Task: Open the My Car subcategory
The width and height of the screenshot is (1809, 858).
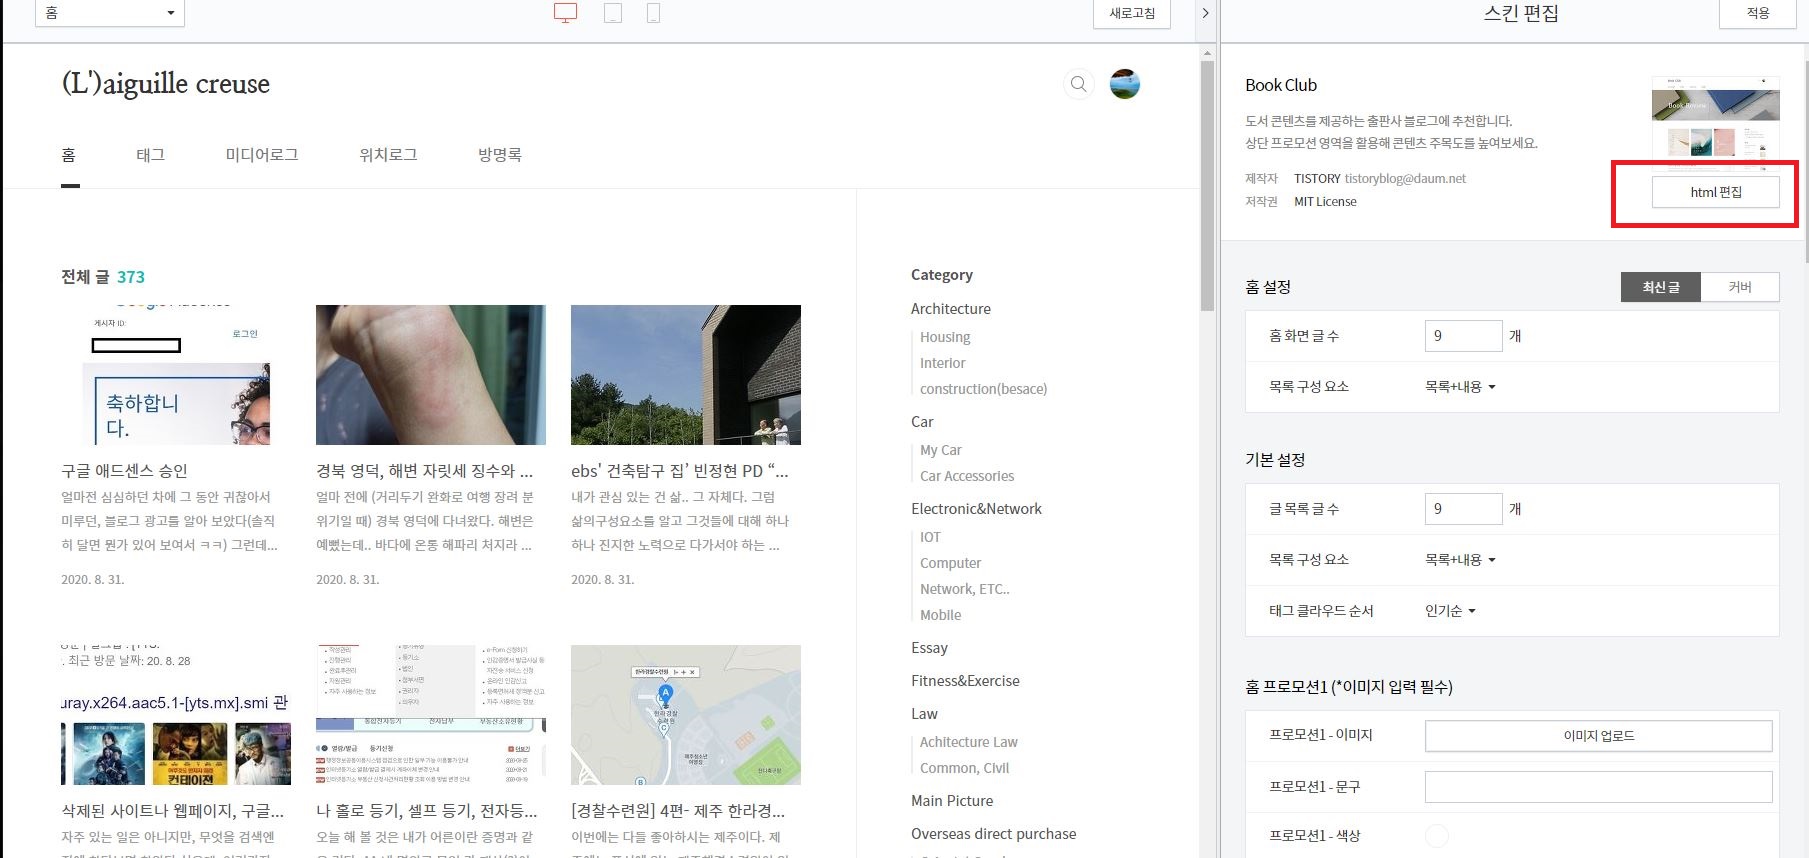Action: [x=941, y=450]
